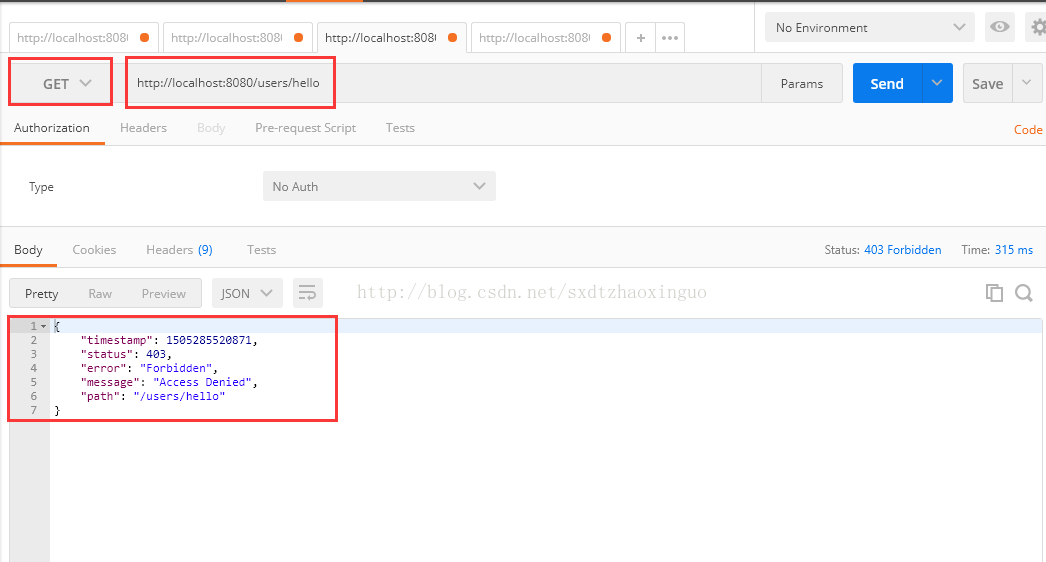Open a new request tab with plus icon
Screen dimensions: 1046x562
pyautogui.click(x=640, y=38)
